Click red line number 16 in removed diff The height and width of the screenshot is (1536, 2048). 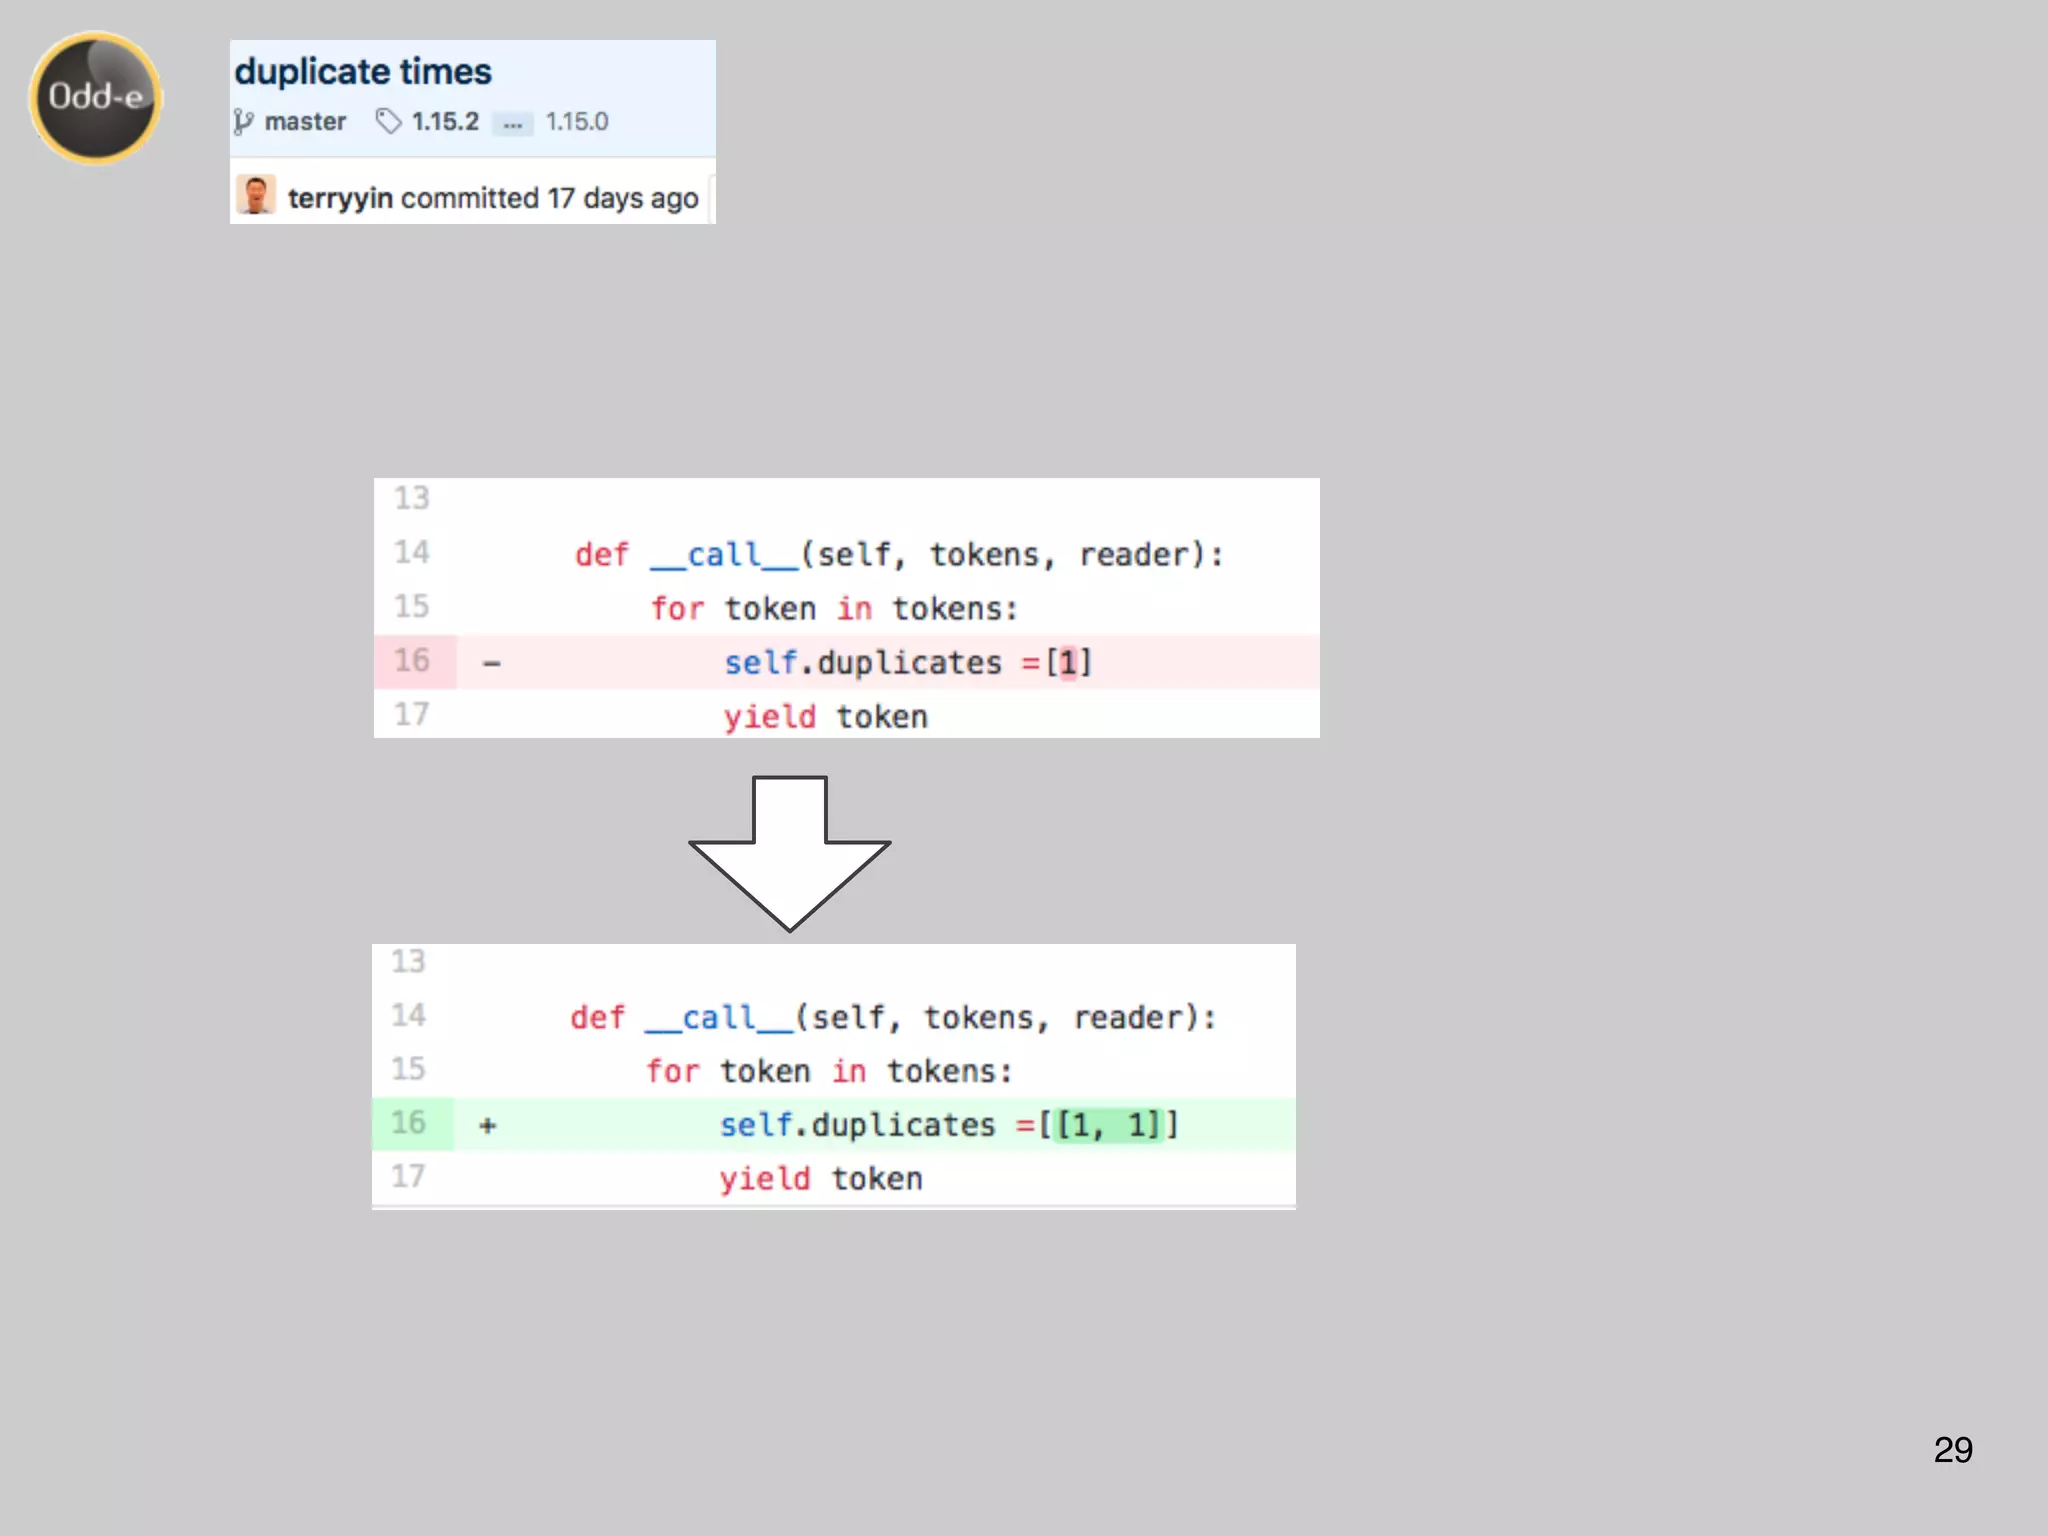click(x=411, y=661)
